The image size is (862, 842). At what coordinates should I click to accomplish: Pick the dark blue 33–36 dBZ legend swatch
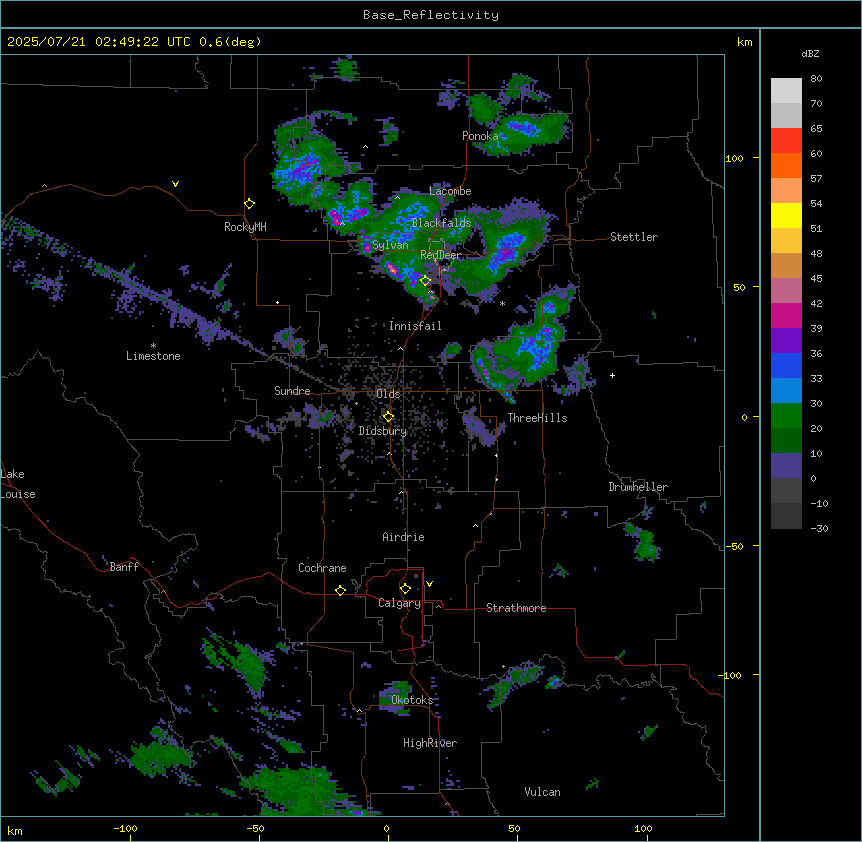(x=786, y=365)
